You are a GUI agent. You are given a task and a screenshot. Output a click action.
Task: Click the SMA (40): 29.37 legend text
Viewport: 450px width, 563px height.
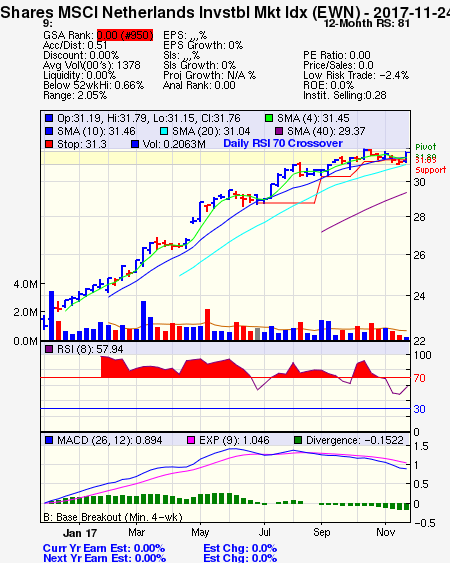[x=326, y=131]
